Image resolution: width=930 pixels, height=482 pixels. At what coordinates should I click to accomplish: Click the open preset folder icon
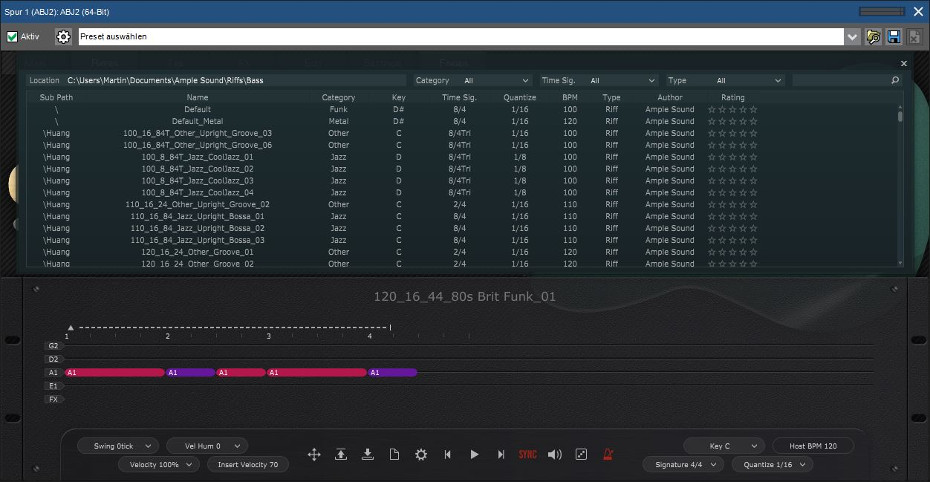(x=874, y=37)
